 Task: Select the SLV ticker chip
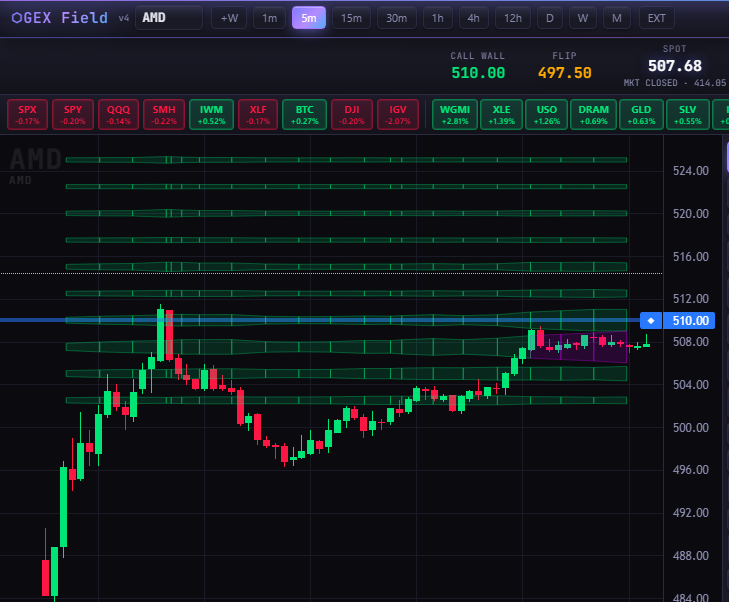click(688, 114)
